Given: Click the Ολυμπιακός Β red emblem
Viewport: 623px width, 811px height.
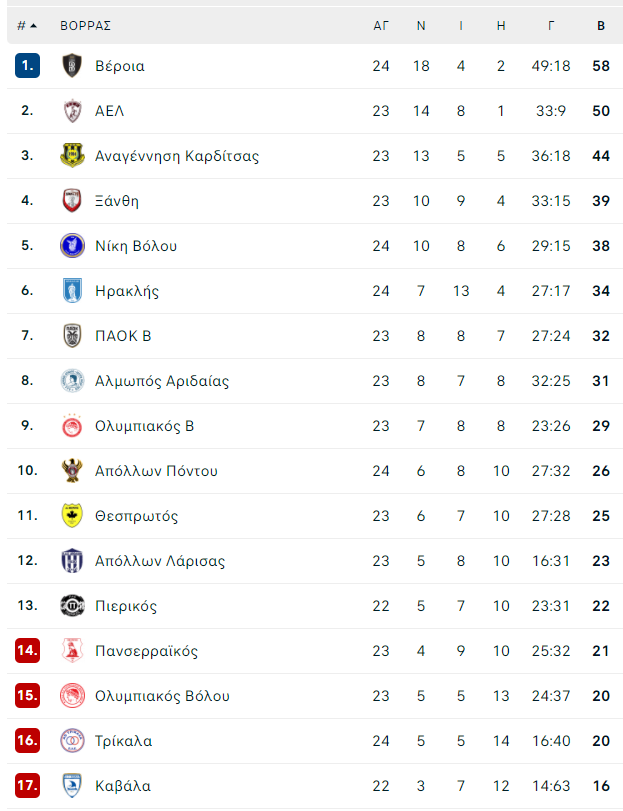Looking at the screenshot, I should point(72,426).
